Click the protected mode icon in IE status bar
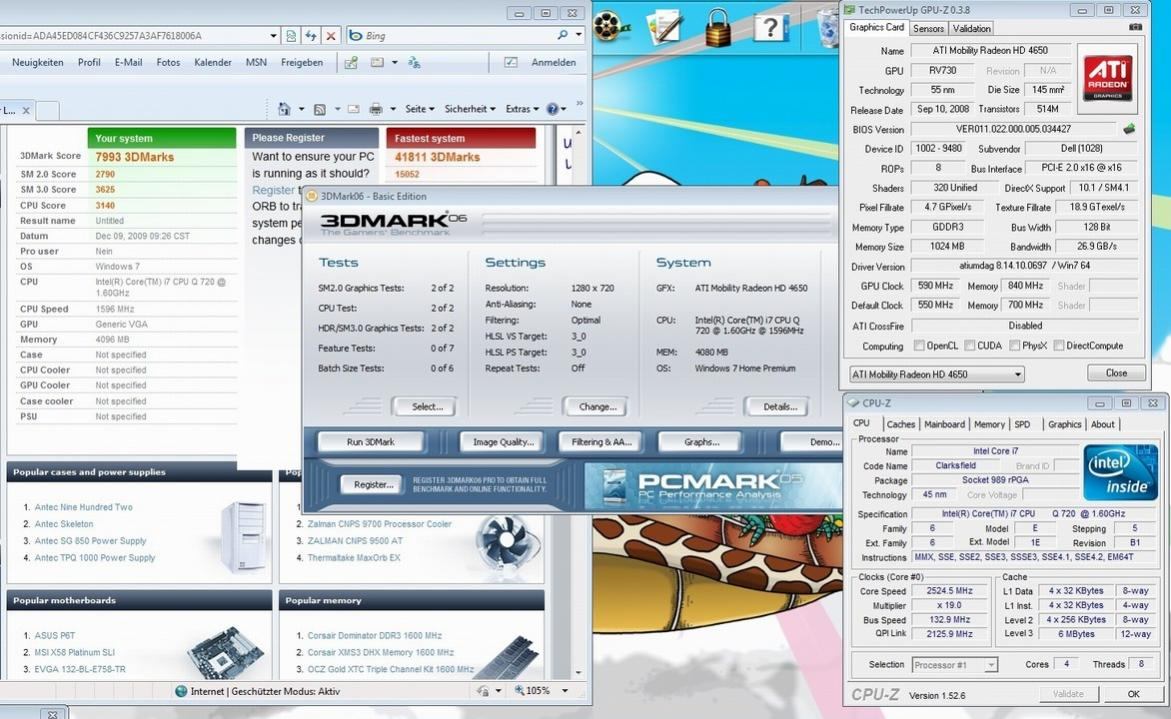 pyautogui.click(x=483, y=691)
